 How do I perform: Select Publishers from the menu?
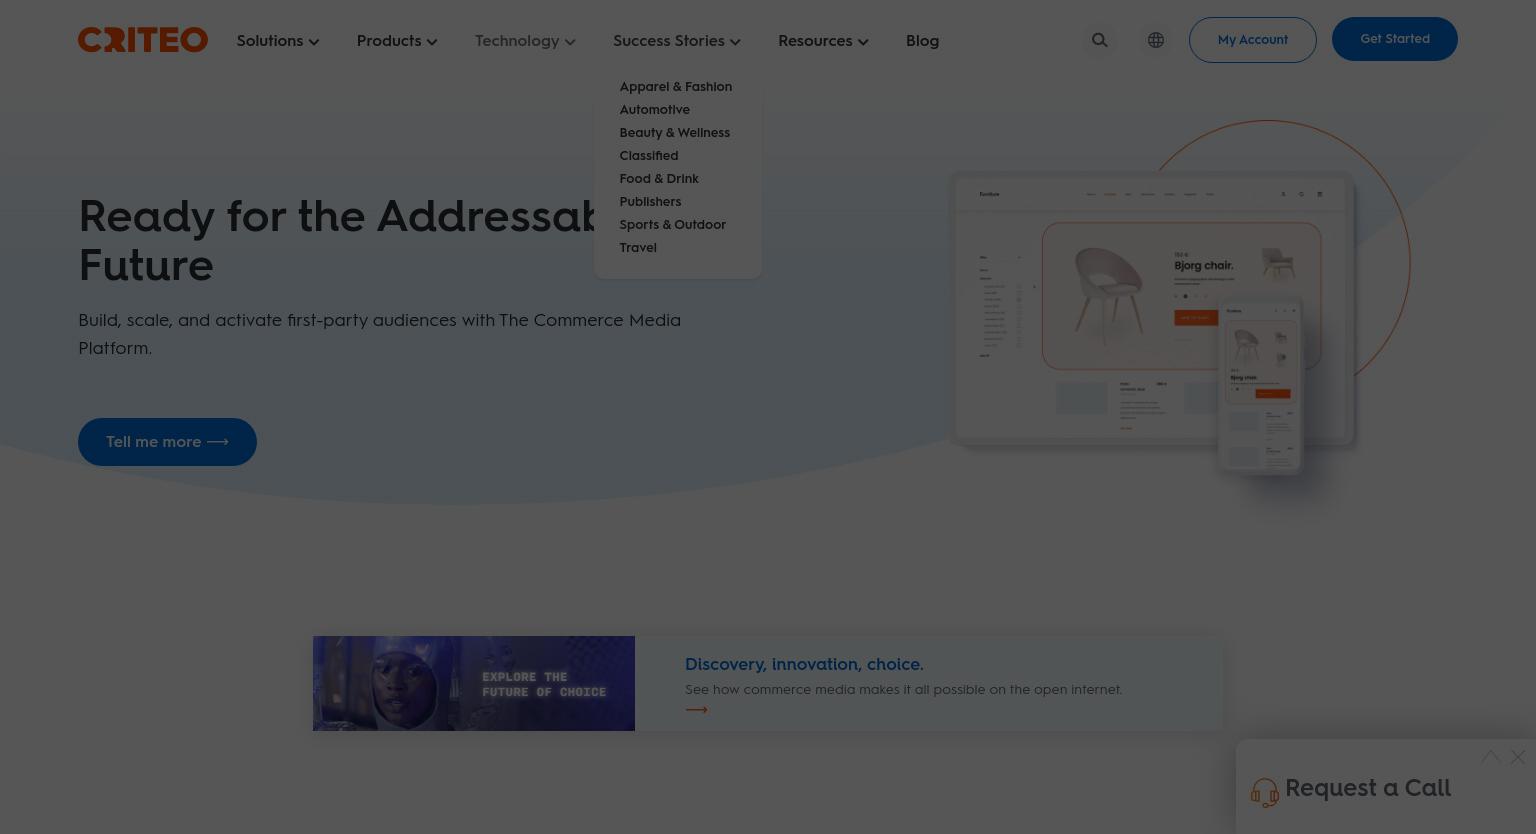pyautogui.click(x=650, y=202)
